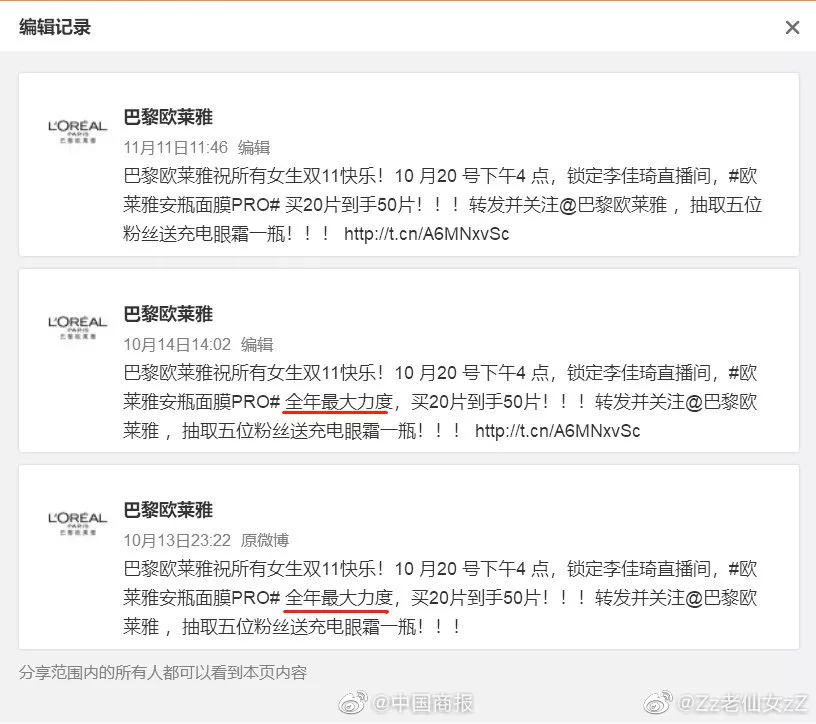Click 分享范围内的所有人都可以看到本页内容 notice

[163, 672]
